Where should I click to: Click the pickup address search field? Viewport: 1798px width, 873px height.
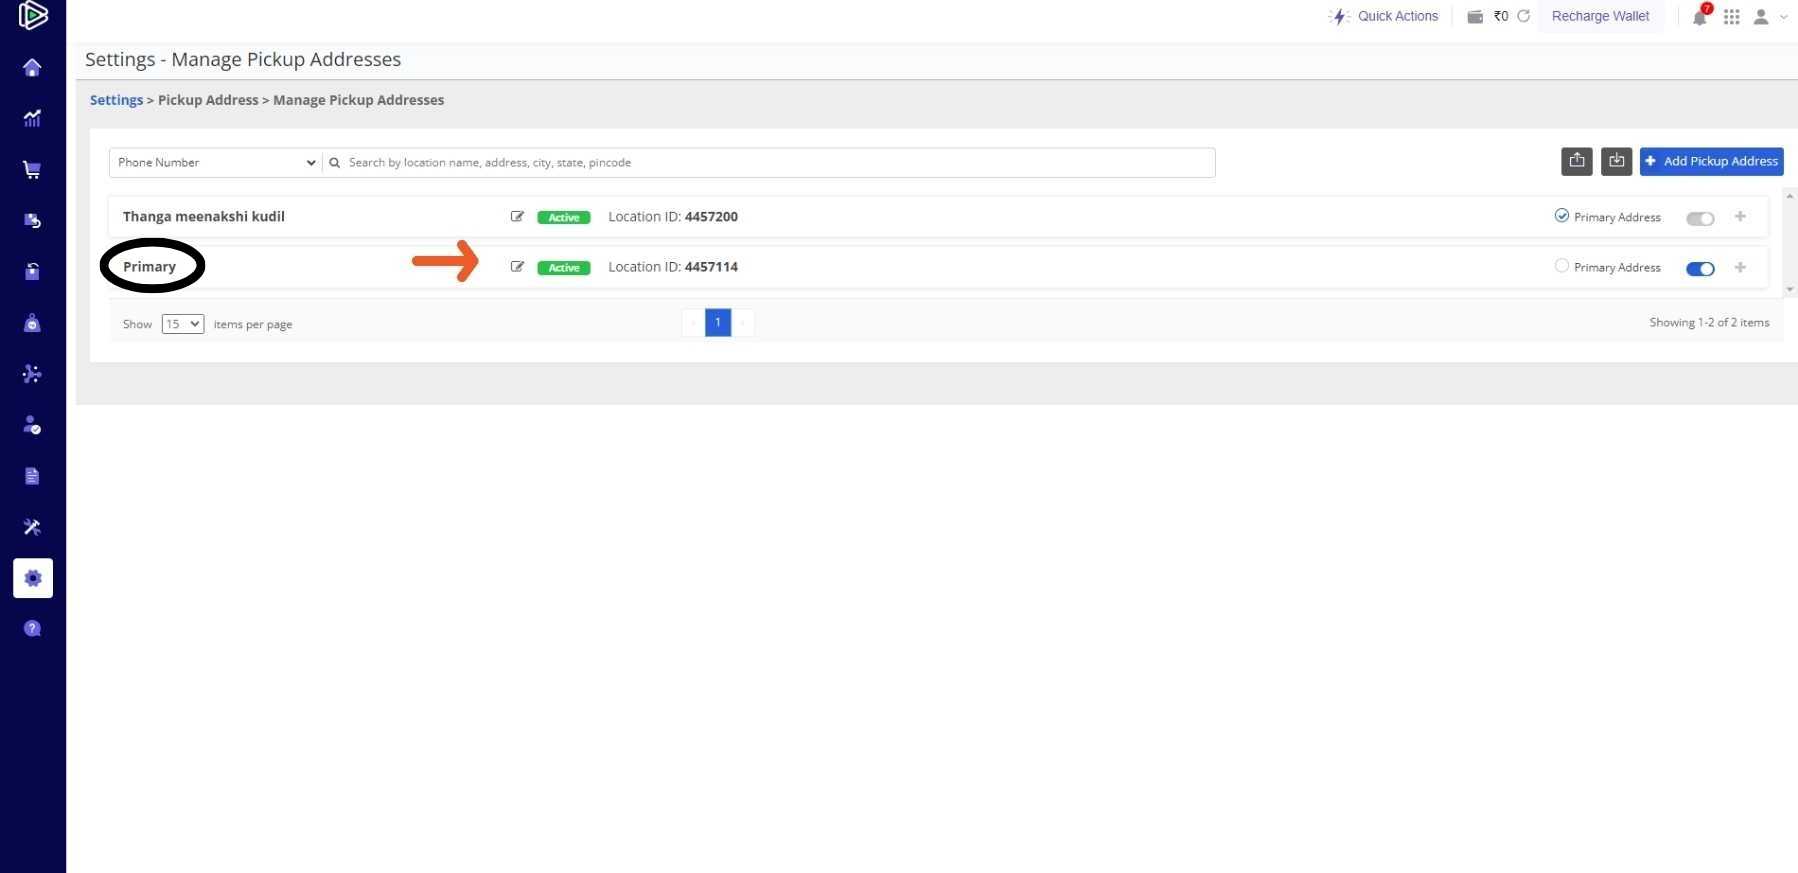tap(769, 162)
